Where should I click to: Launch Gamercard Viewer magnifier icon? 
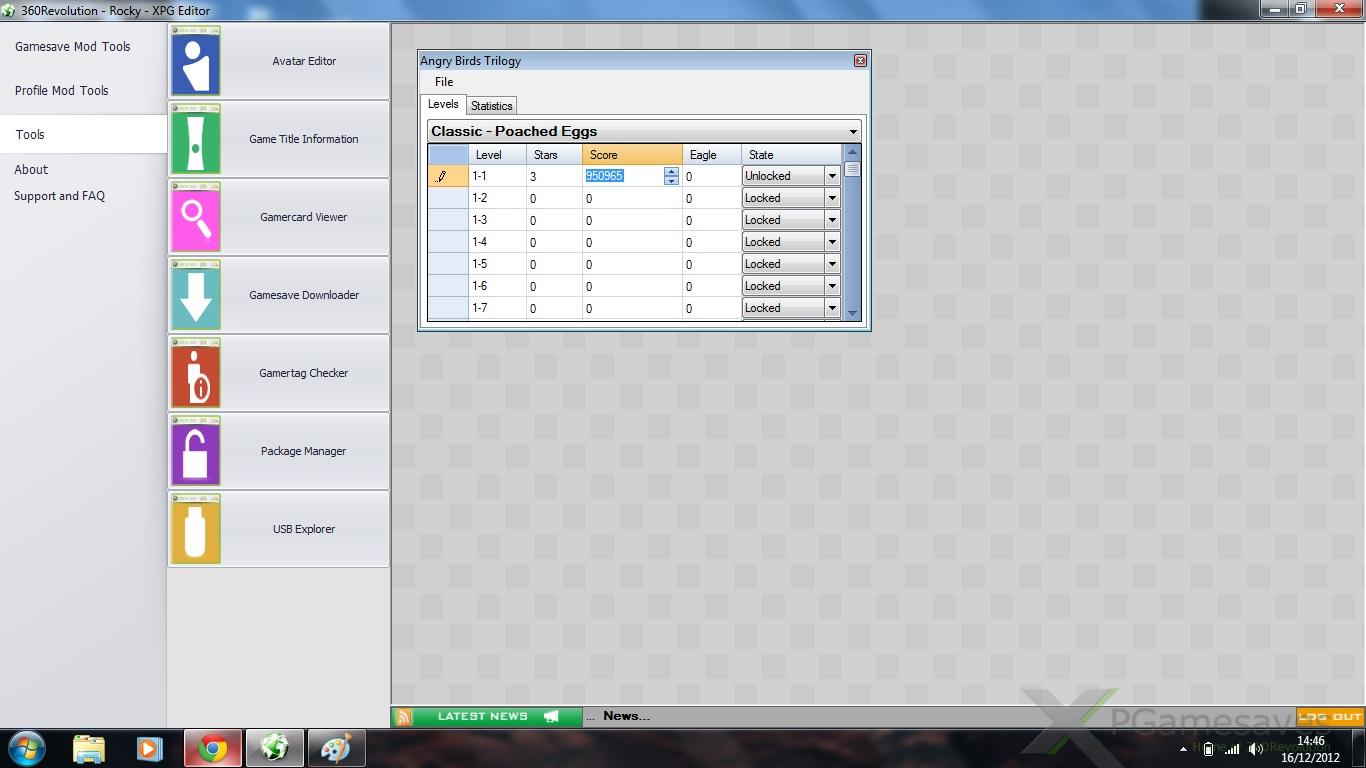(x=196, y=218)
